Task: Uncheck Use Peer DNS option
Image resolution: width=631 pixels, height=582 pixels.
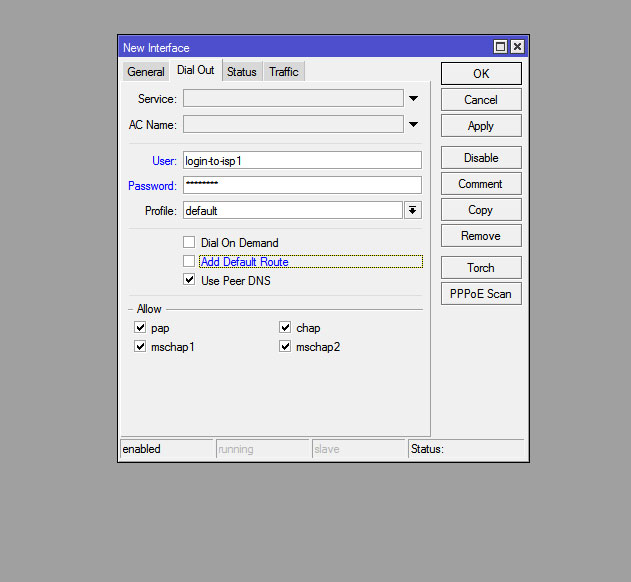Action: 189,281
